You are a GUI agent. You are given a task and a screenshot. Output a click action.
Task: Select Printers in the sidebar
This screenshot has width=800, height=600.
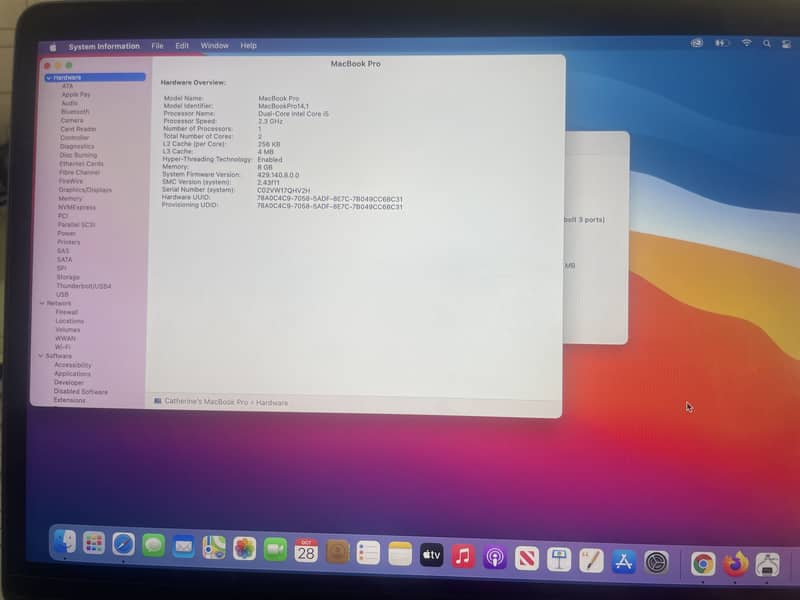tap(68, 242)
